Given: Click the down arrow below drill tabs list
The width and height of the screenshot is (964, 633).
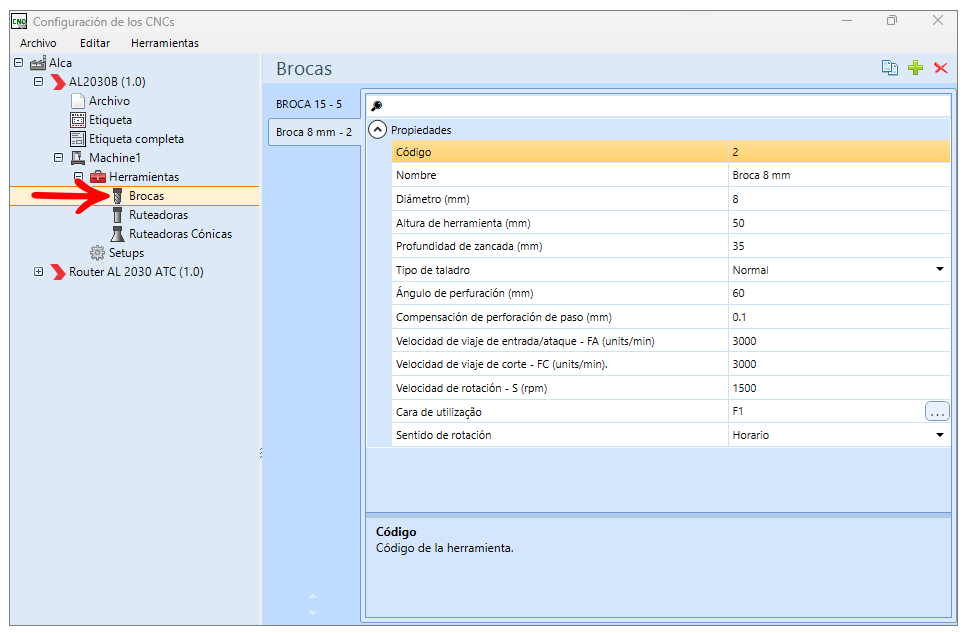Looking at the screenshot, I should click(x=312, y=612).
